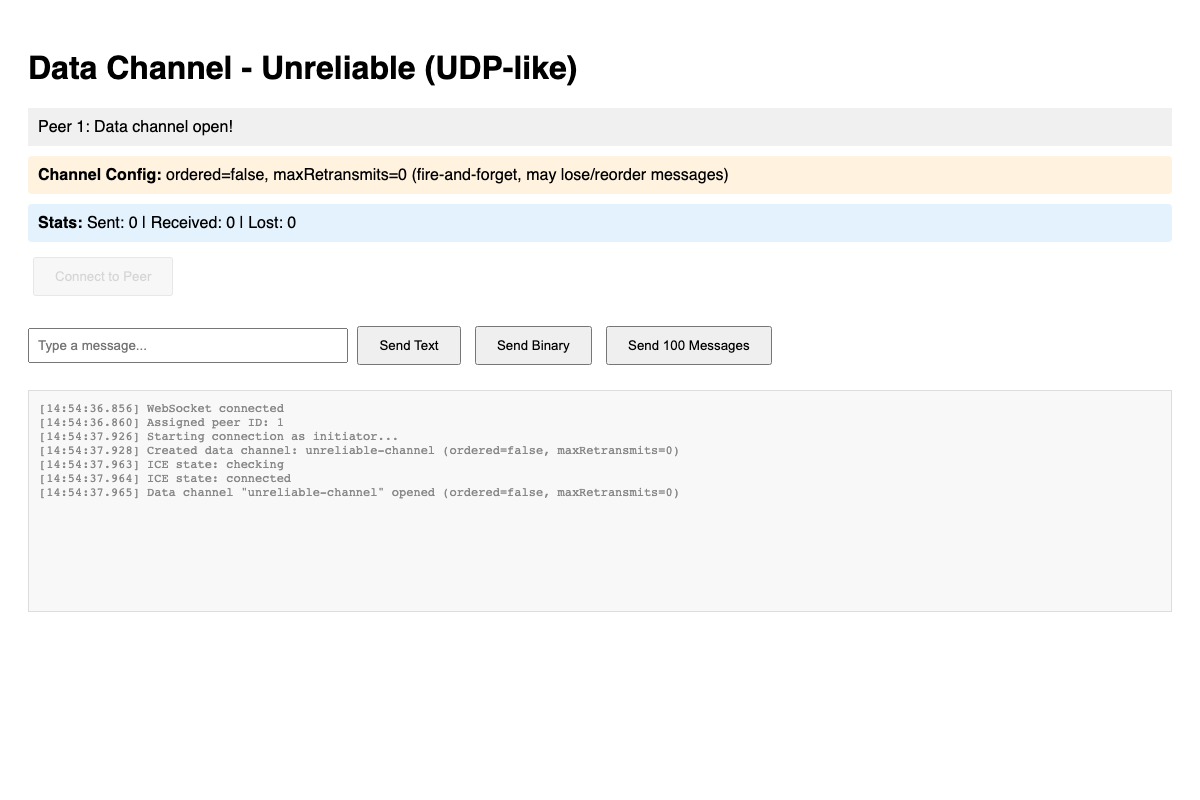Viewport: 1200px width, 800px height.
Task: Click the page title Data Channel Unreliable
Action: [x=303, y=68]
